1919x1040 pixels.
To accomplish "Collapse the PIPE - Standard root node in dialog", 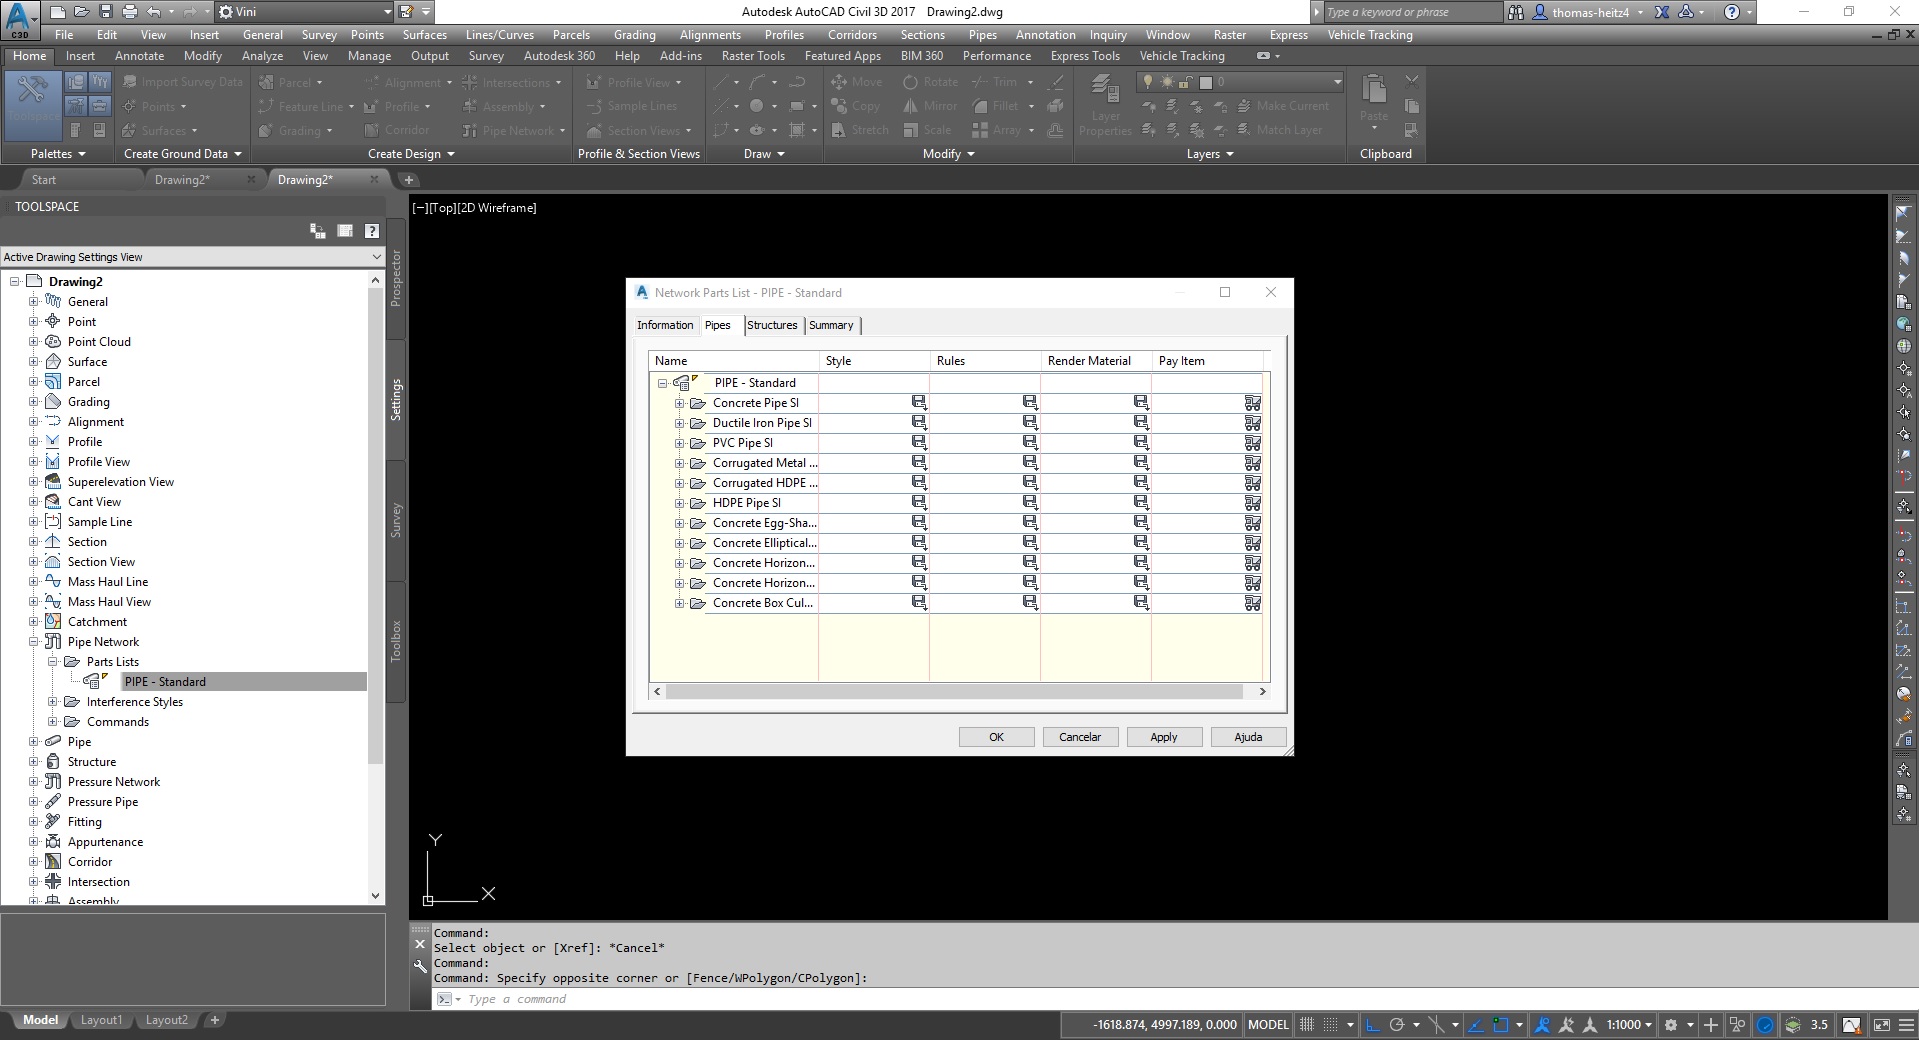I will coord(662,383).
